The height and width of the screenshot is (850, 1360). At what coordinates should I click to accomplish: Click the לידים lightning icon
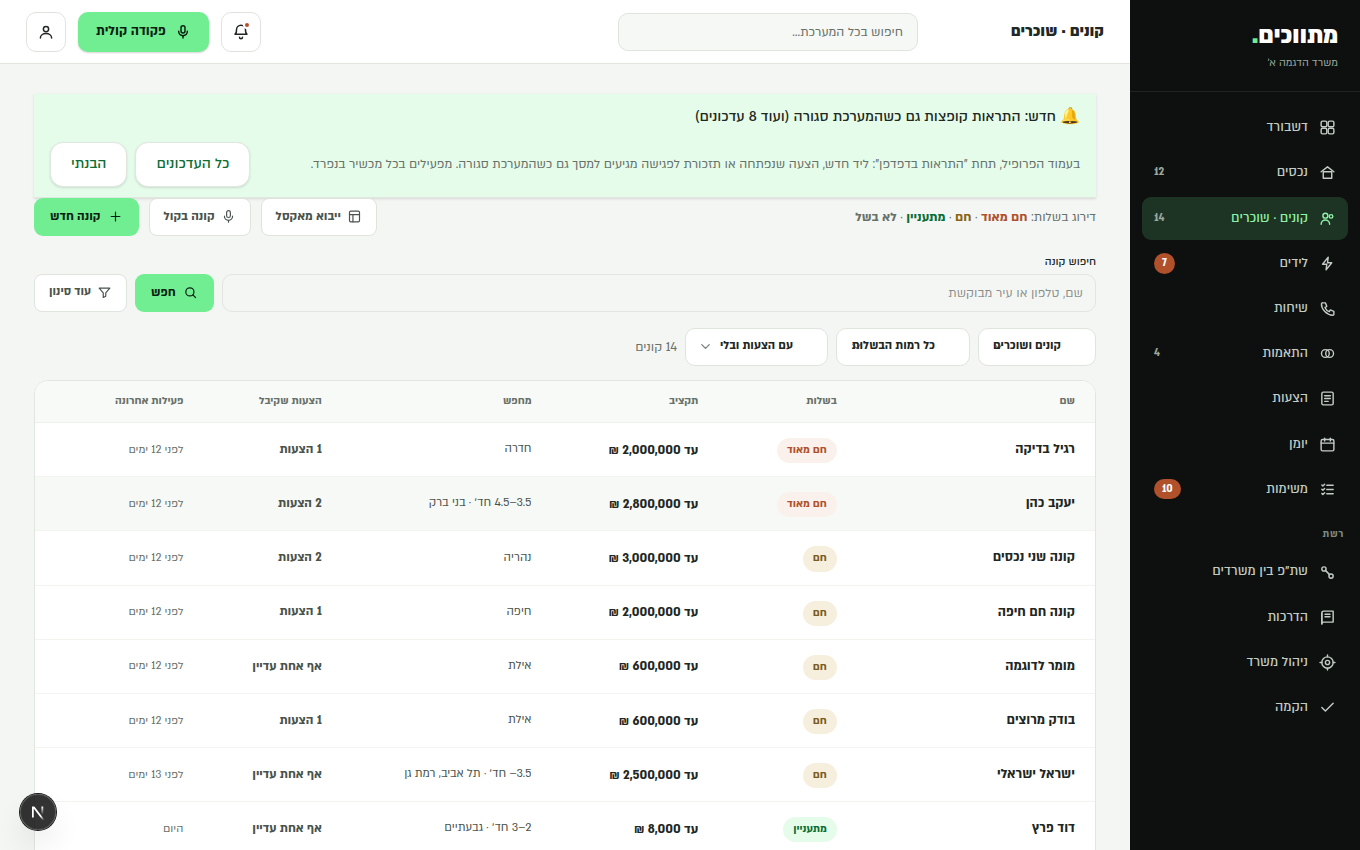1327,263
